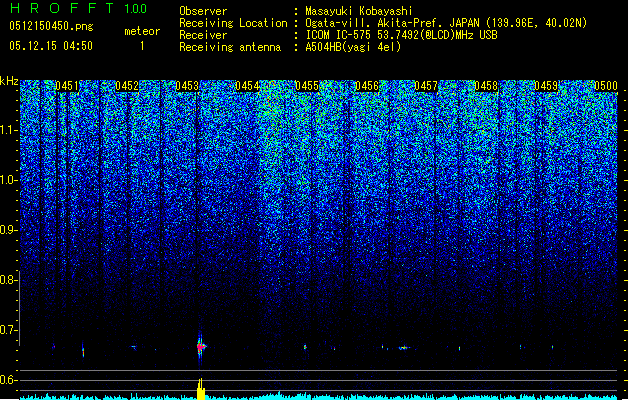The height and width of the screenshot is (400, 629).
Task: Click the HROFFT 1.0.0 title text
Action: [78, 8]
